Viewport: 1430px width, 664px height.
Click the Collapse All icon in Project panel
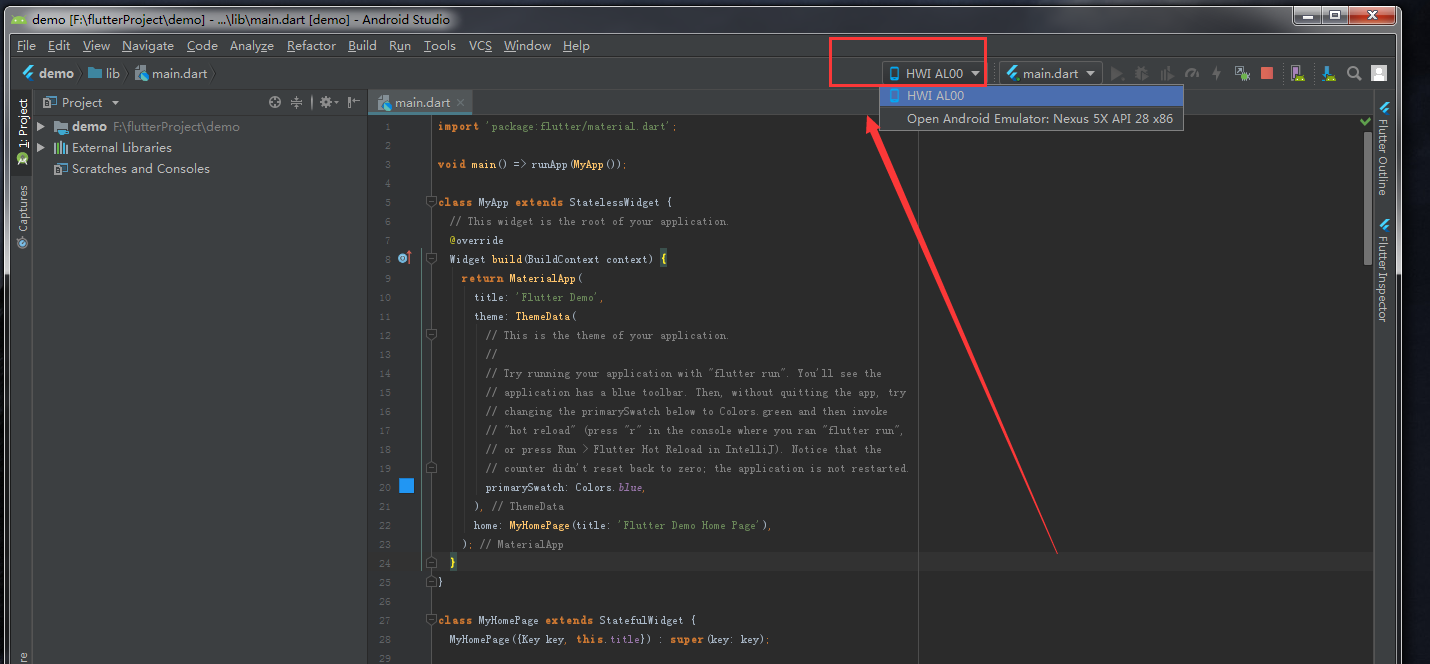(x=297, y=102)
